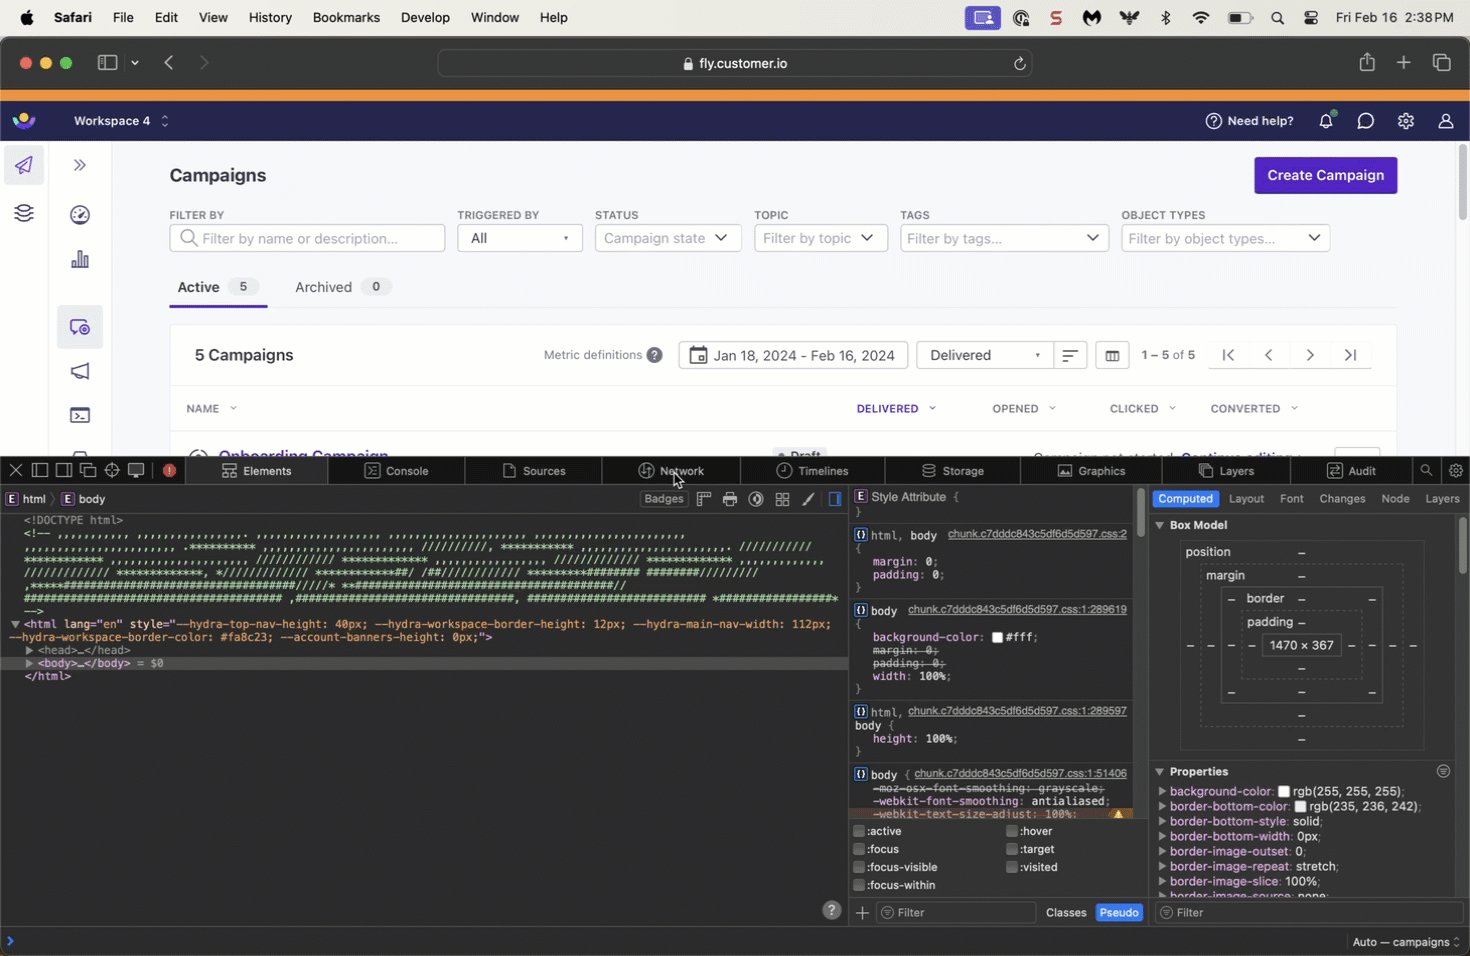1470x956 pixels.
Task: Open the Jan 18 – Feb 16 date range
Action: (x=793, y=355)
